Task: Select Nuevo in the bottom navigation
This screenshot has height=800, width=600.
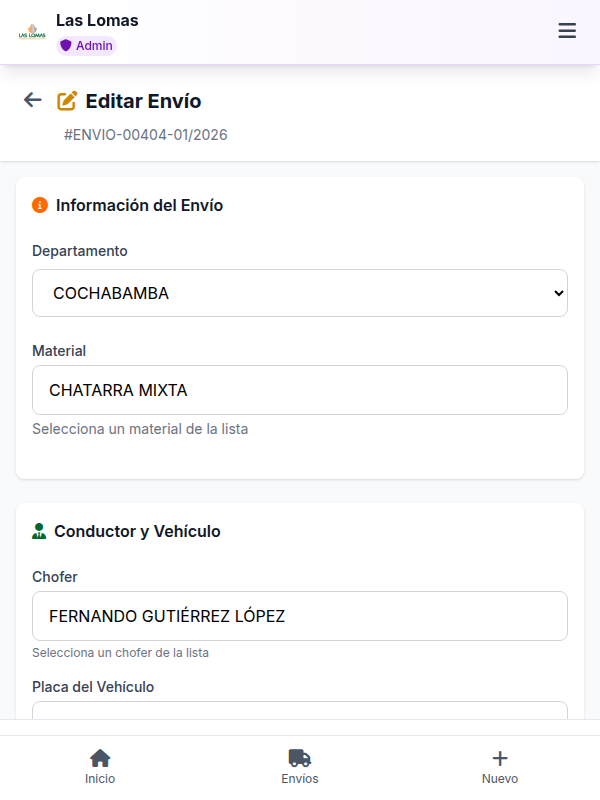Action: [x=499, y=765]
